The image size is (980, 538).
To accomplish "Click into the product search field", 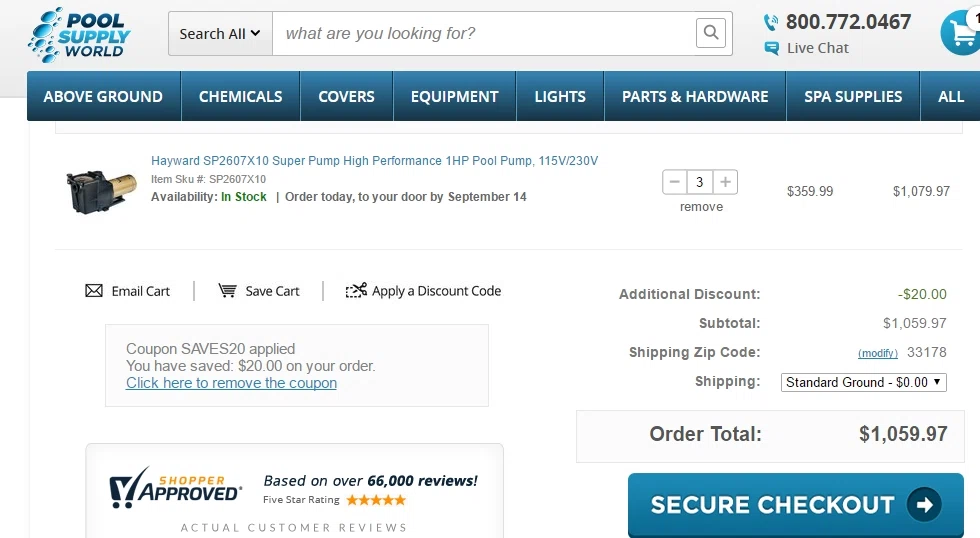I will point(484,33).
